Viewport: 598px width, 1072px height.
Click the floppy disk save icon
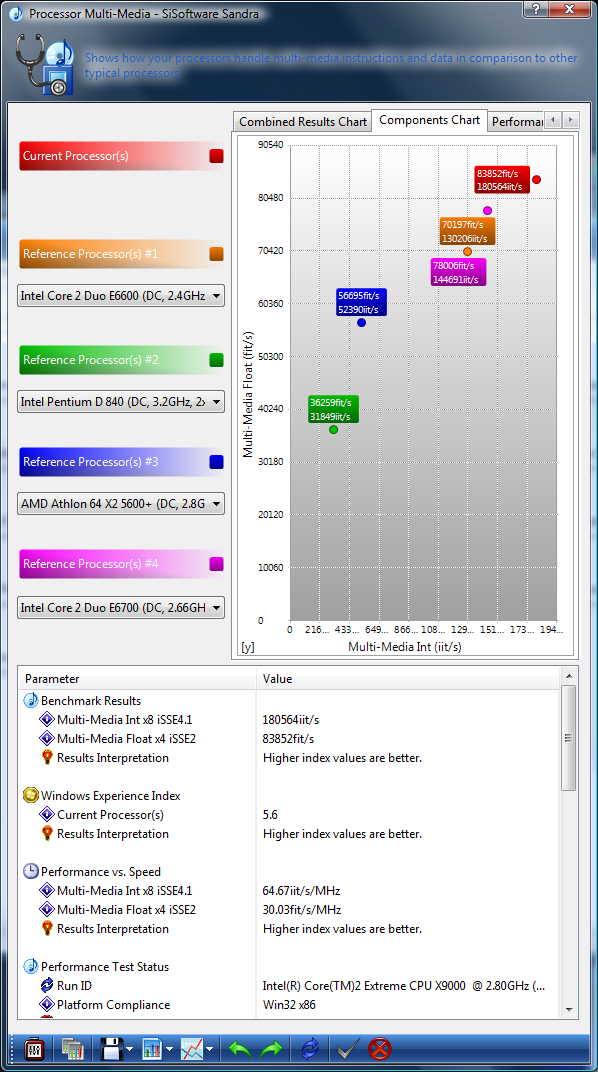pyautogui.click(x=111, y=1048)
